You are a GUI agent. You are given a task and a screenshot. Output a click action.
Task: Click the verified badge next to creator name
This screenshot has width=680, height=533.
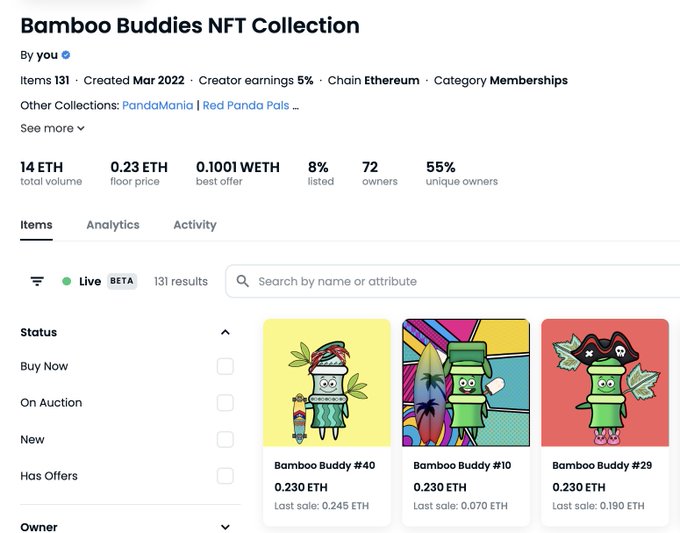point(66,55)
